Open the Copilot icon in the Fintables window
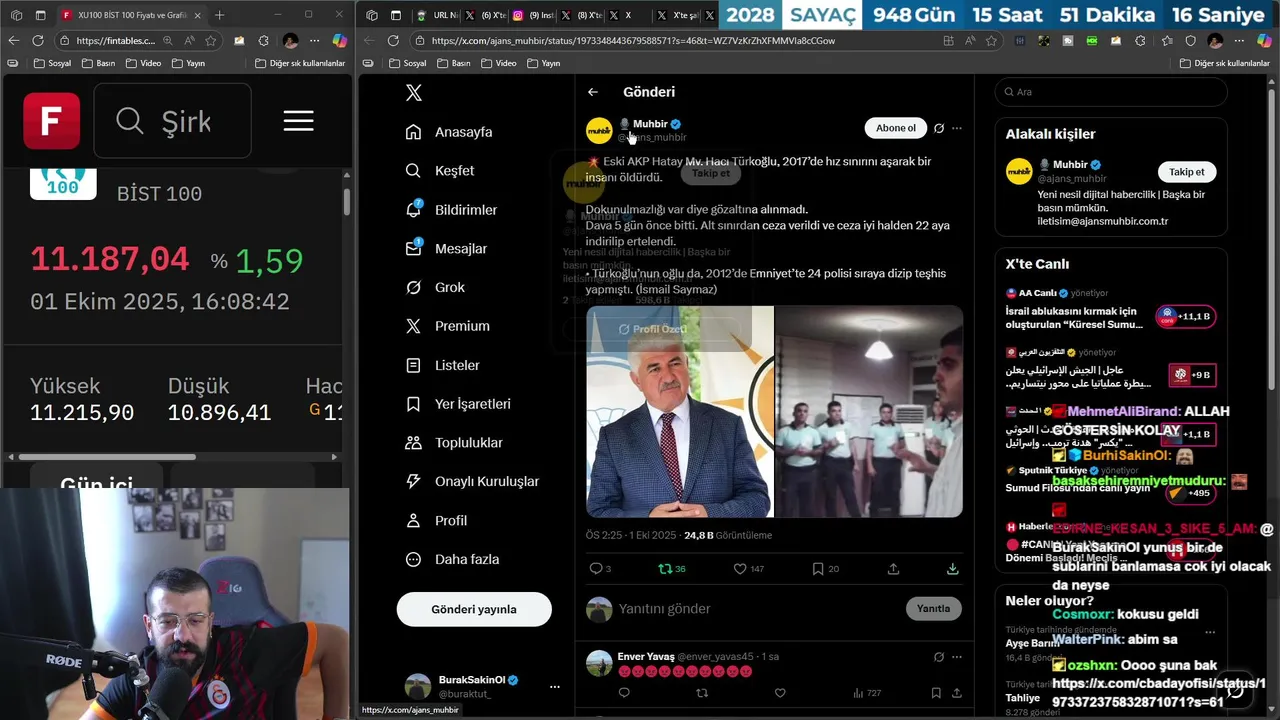This screenshot has width=1280, height=720. tap(339, 41)
